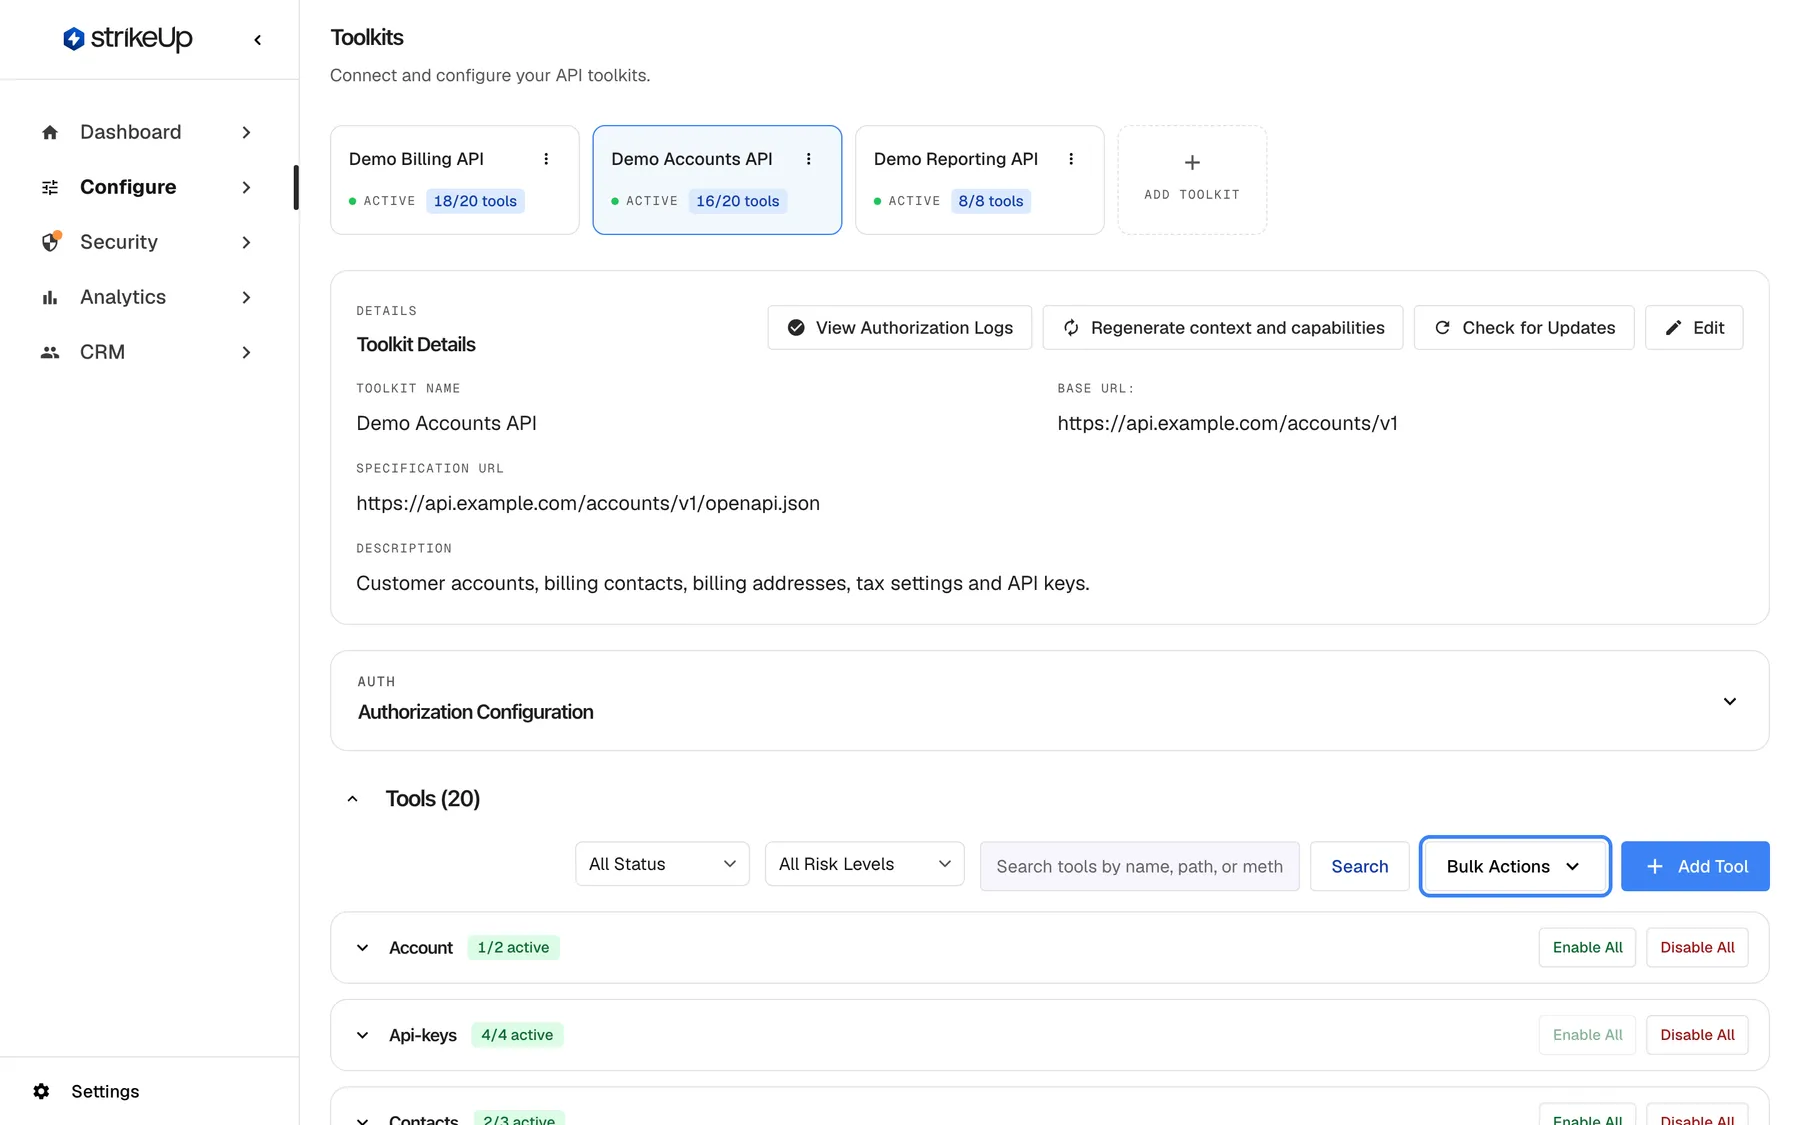Viewport: 1800px width, 1125px height.
Task: Enable All tools in Account group
Action: [1587, 948]
